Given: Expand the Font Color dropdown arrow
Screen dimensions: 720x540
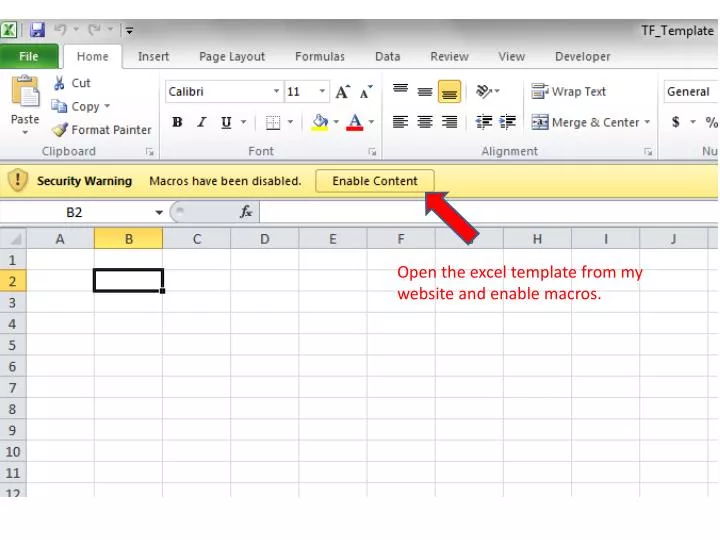Looking at the screenshot, I should (x=371, y=122).
